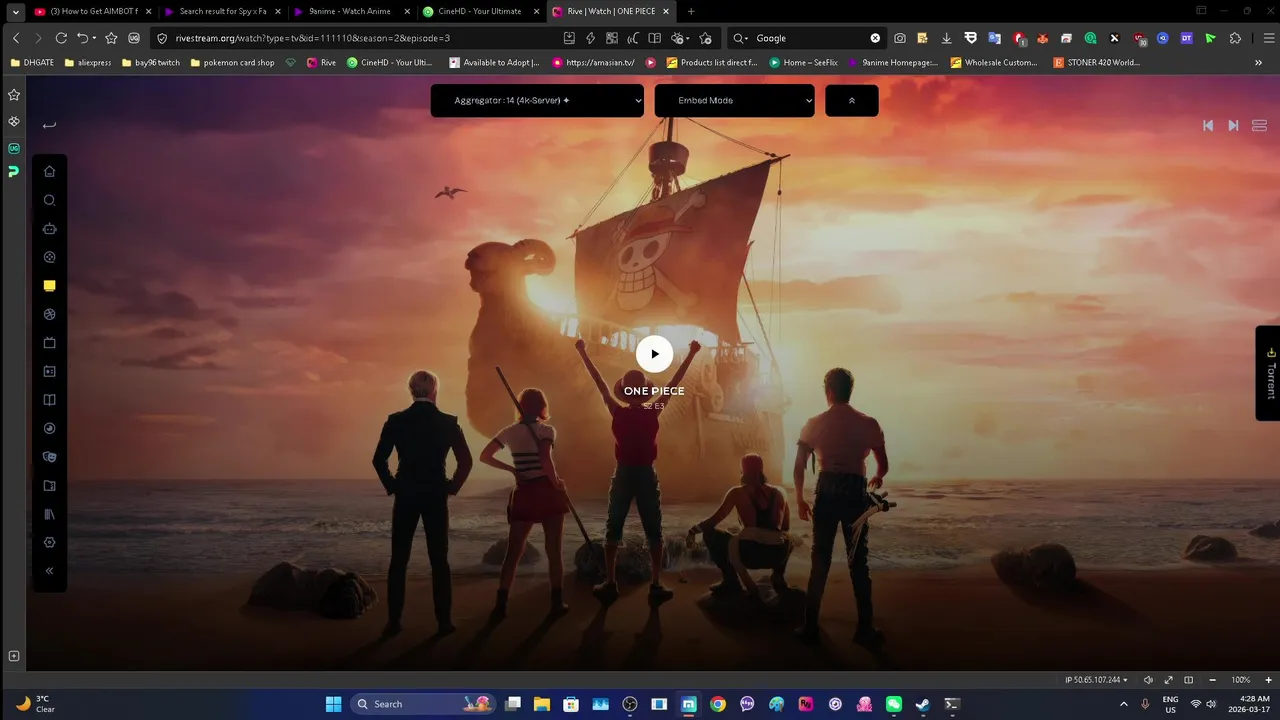Play the One Piece S2 E3 video

pyautogui.click(x=654, y=353)
